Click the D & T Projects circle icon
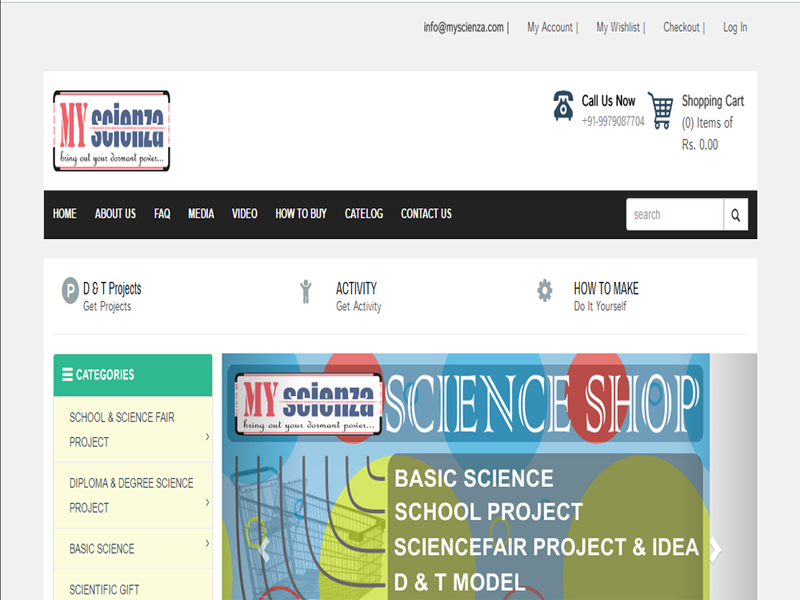Screen dimensions: 800x600 (x=70, y=291)
